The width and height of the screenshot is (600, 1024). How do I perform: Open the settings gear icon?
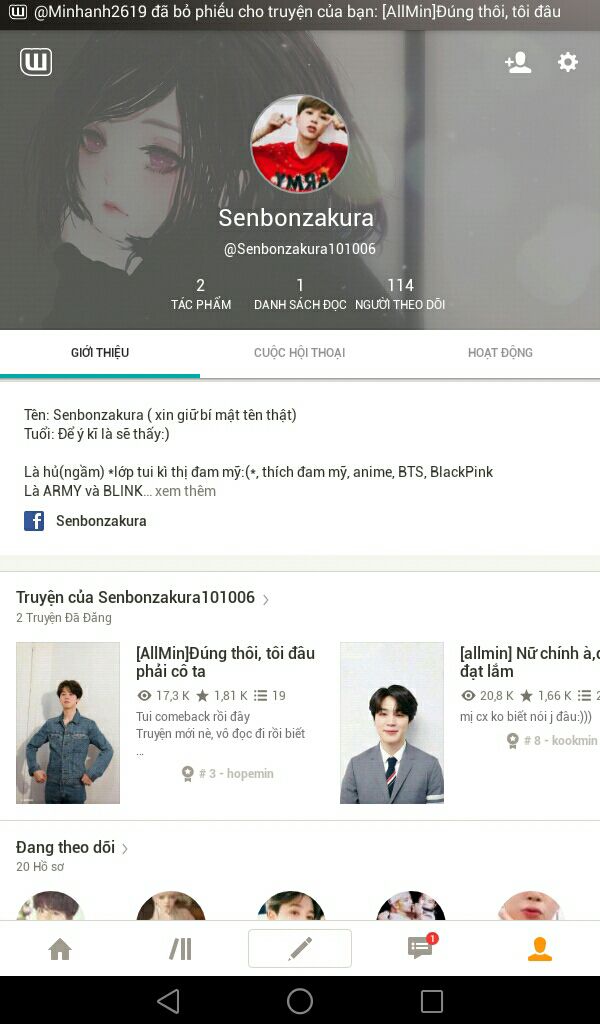coord(567,62)
